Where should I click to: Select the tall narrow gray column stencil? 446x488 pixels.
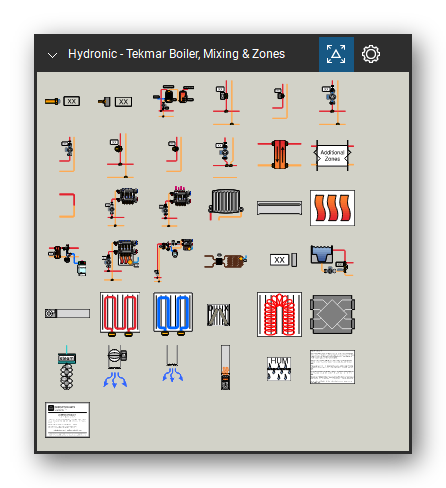point(225,368)
